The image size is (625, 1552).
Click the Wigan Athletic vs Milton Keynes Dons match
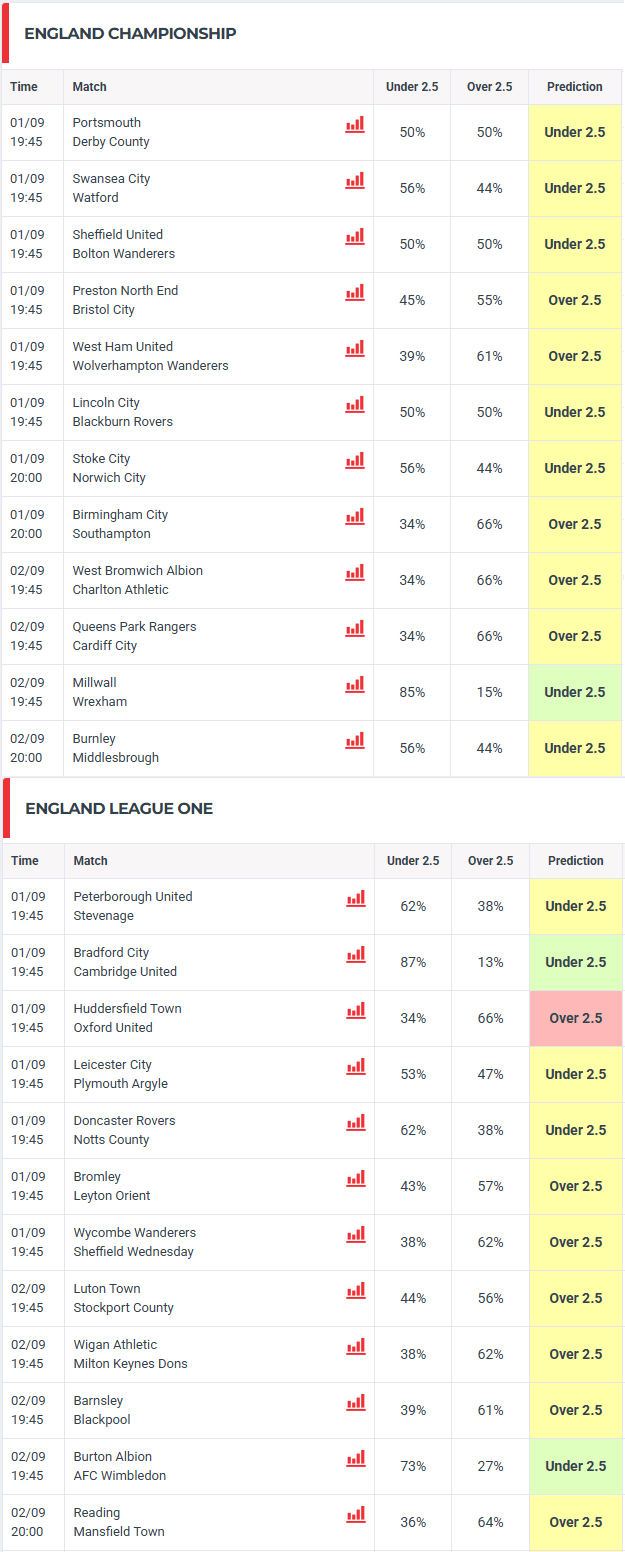pos(130,1354)
